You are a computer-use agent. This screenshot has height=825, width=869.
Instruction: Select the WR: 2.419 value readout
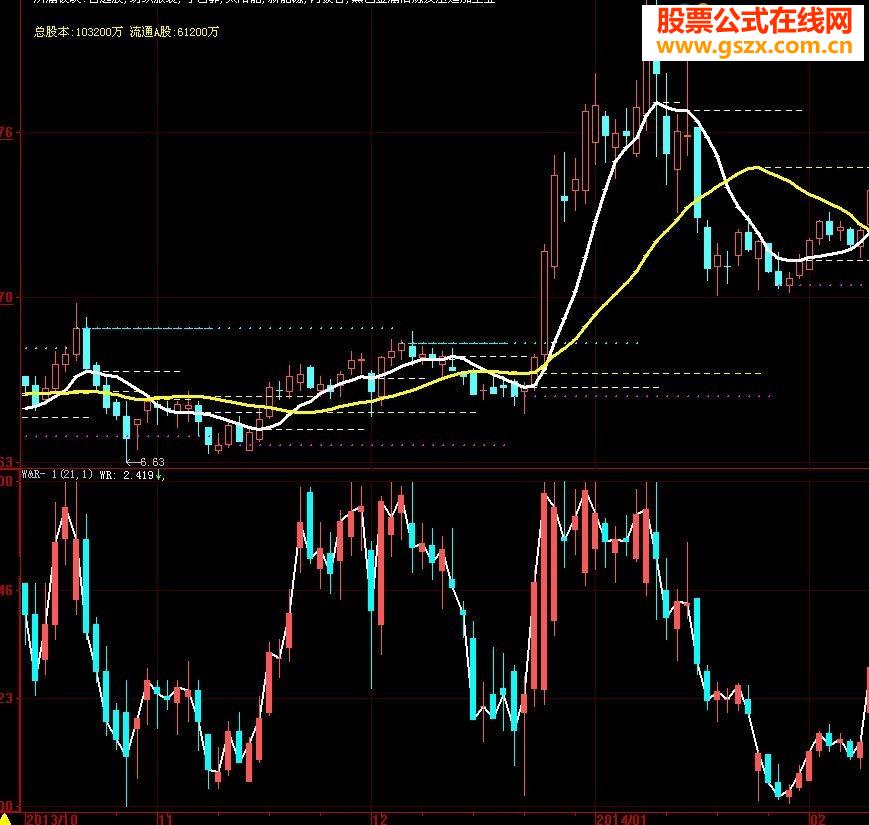coord(127,475)
